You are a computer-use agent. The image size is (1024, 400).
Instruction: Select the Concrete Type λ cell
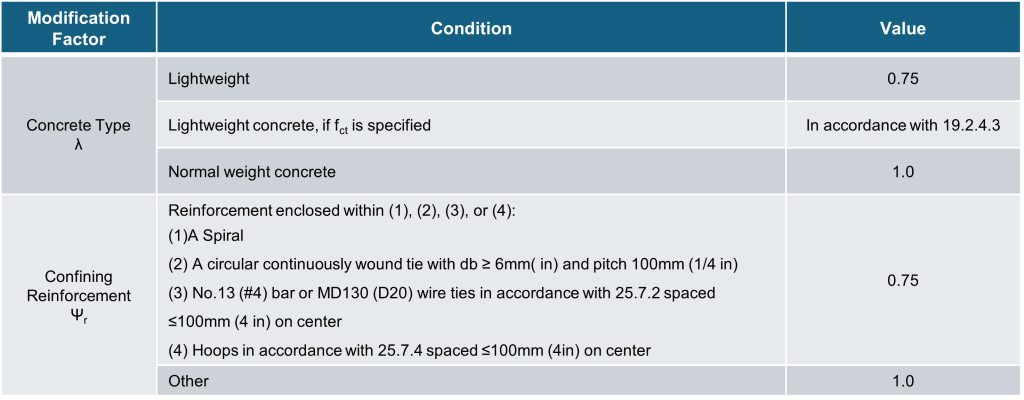(78, 125)
